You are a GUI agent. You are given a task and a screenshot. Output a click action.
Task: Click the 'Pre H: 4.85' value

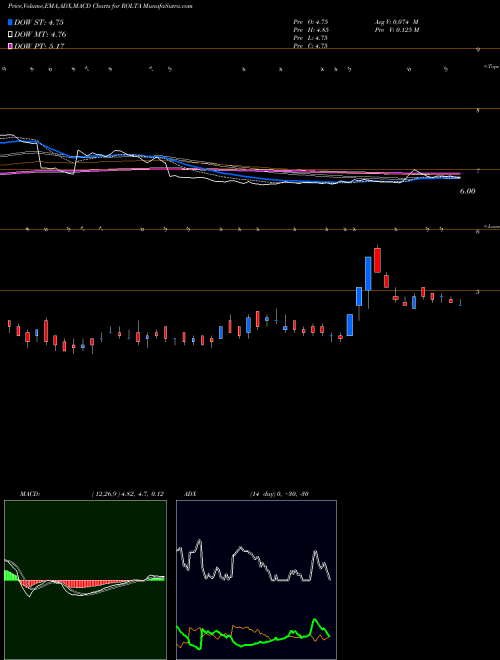tap(311, 29)
